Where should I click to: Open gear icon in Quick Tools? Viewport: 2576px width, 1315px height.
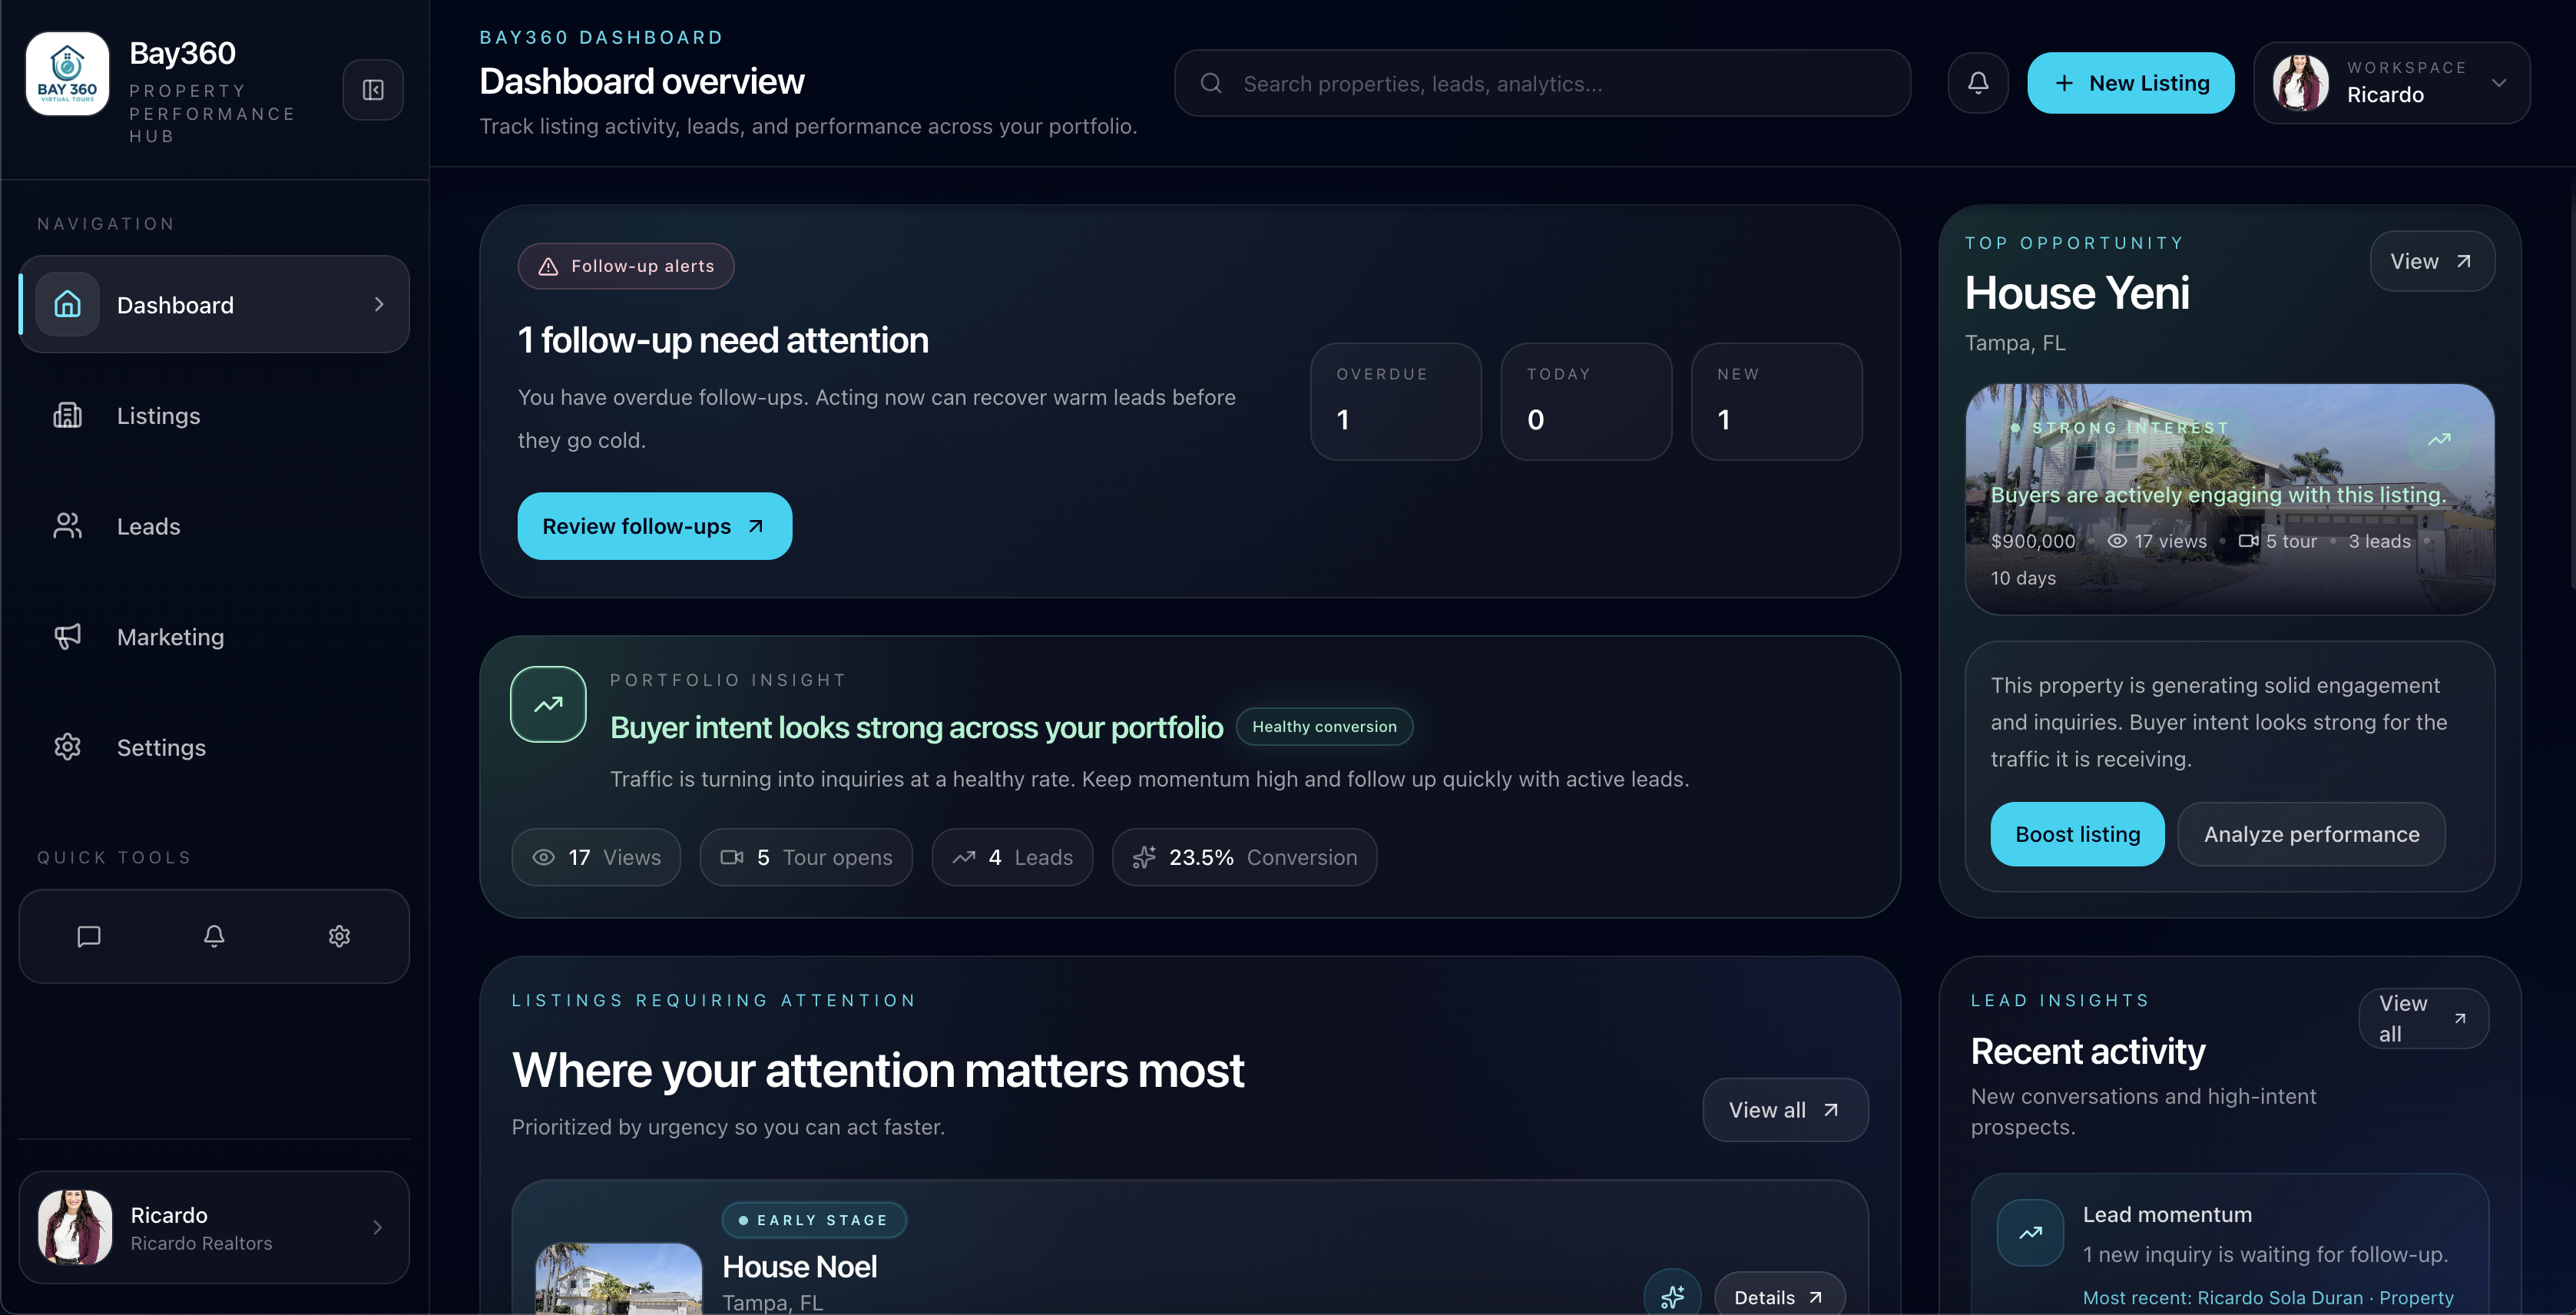pyautogui.click(x=339, y=936)
